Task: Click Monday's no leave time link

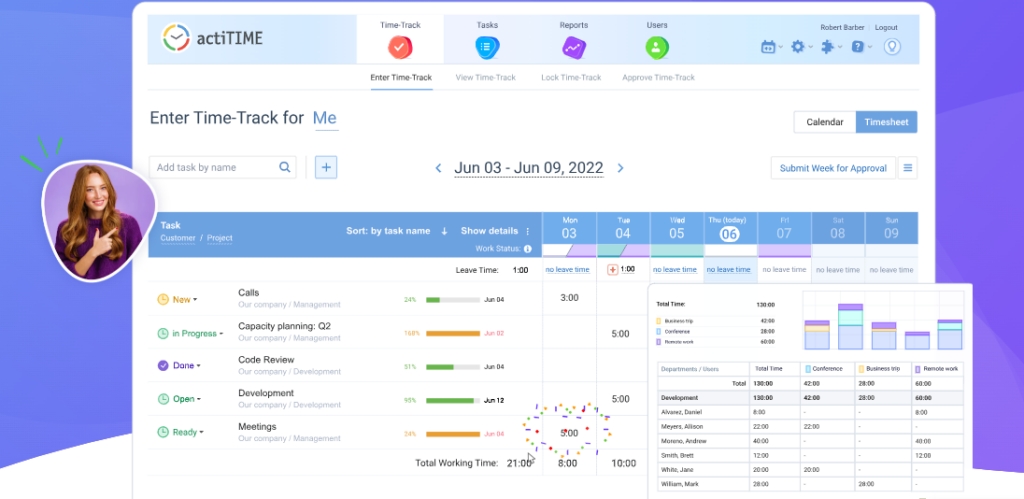Action: point(568,270)
